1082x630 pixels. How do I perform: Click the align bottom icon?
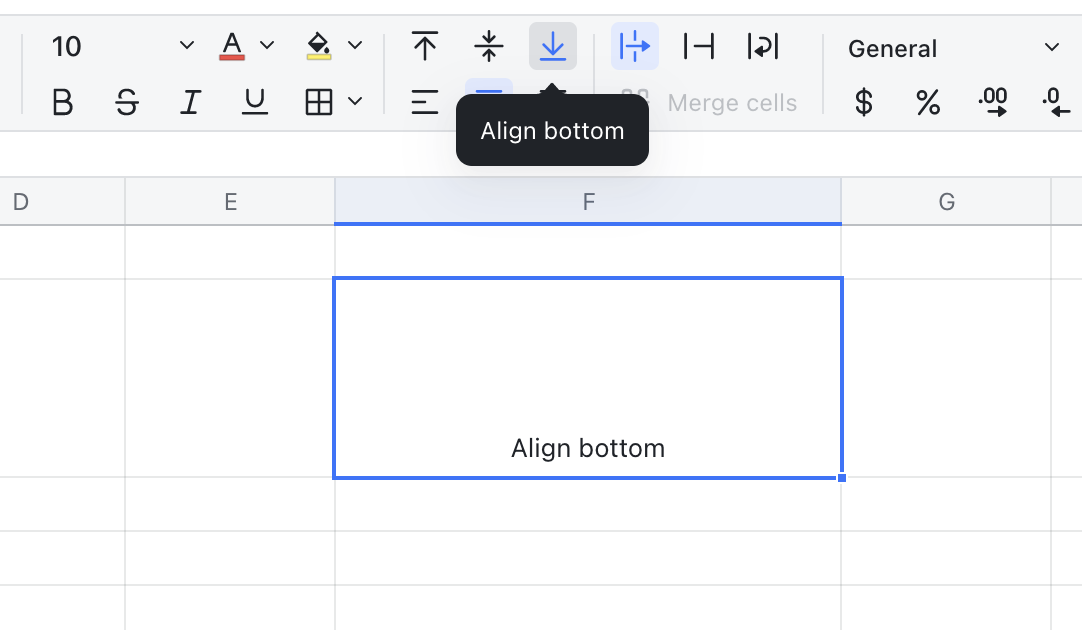553,46
